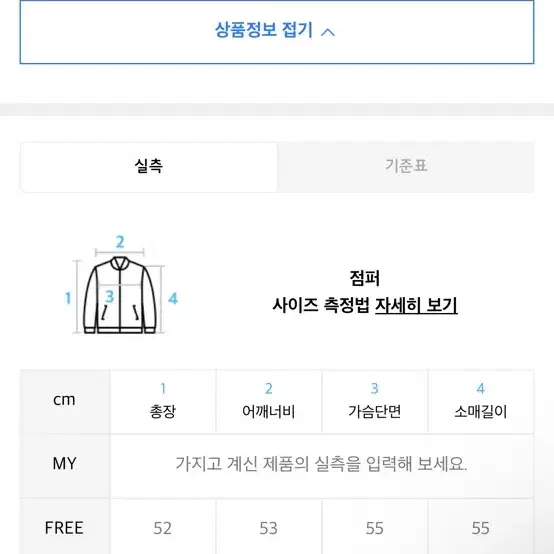Click number 3 chest label on diagram
This screenshot has width=554, height=554.
pos(110,296)
